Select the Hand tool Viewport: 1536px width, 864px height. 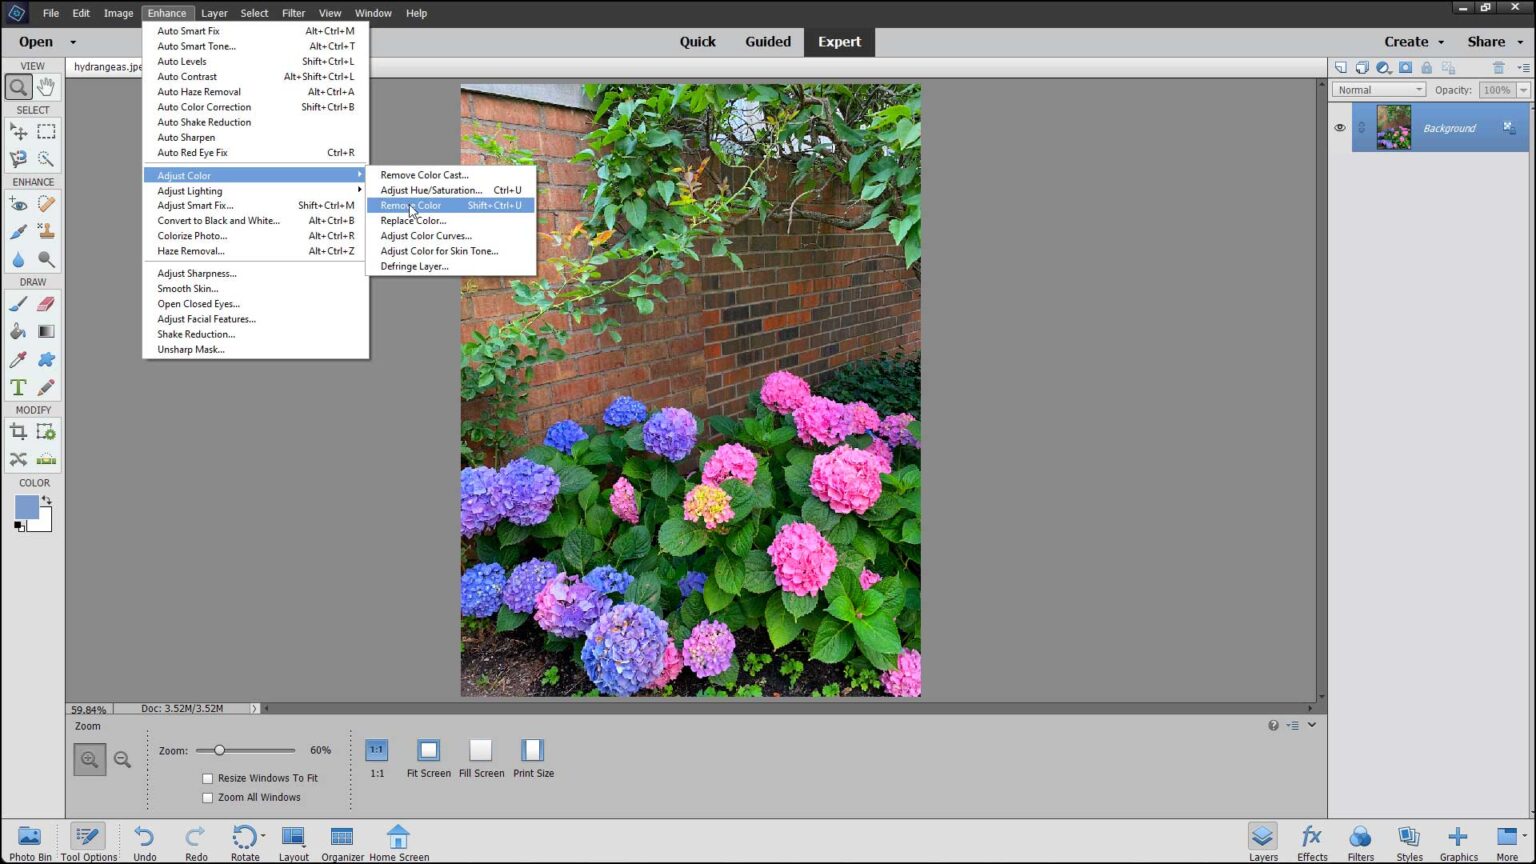46,86
